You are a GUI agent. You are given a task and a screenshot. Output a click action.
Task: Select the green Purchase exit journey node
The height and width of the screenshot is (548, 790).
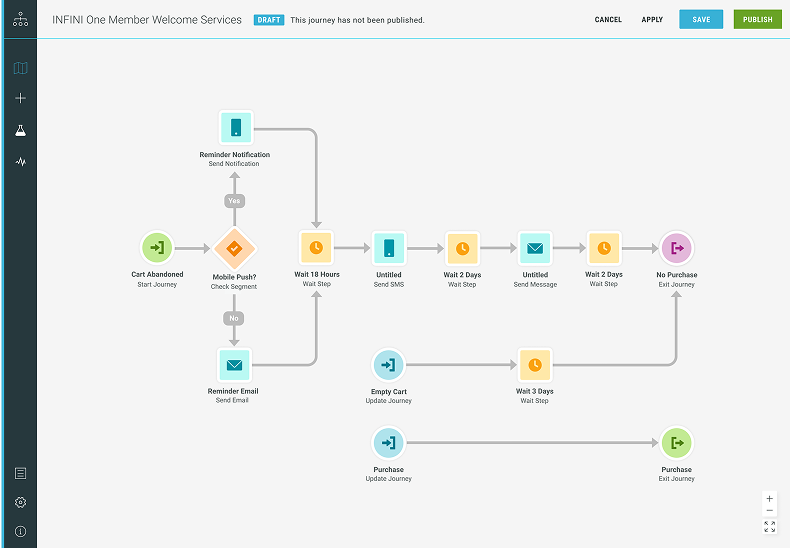pyautogui.click(x=676, y=442)
